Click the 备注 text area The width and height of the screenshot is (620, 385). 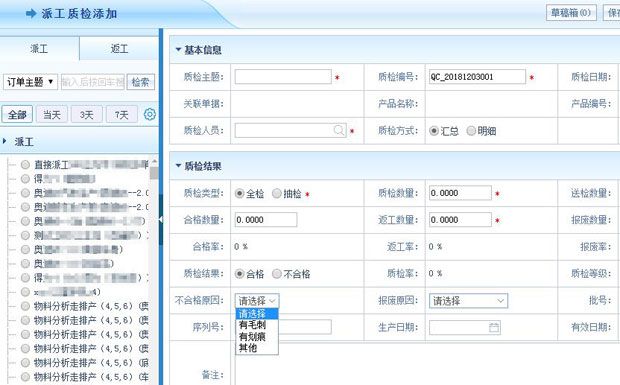pyautogui.click(x=427, y=364)
